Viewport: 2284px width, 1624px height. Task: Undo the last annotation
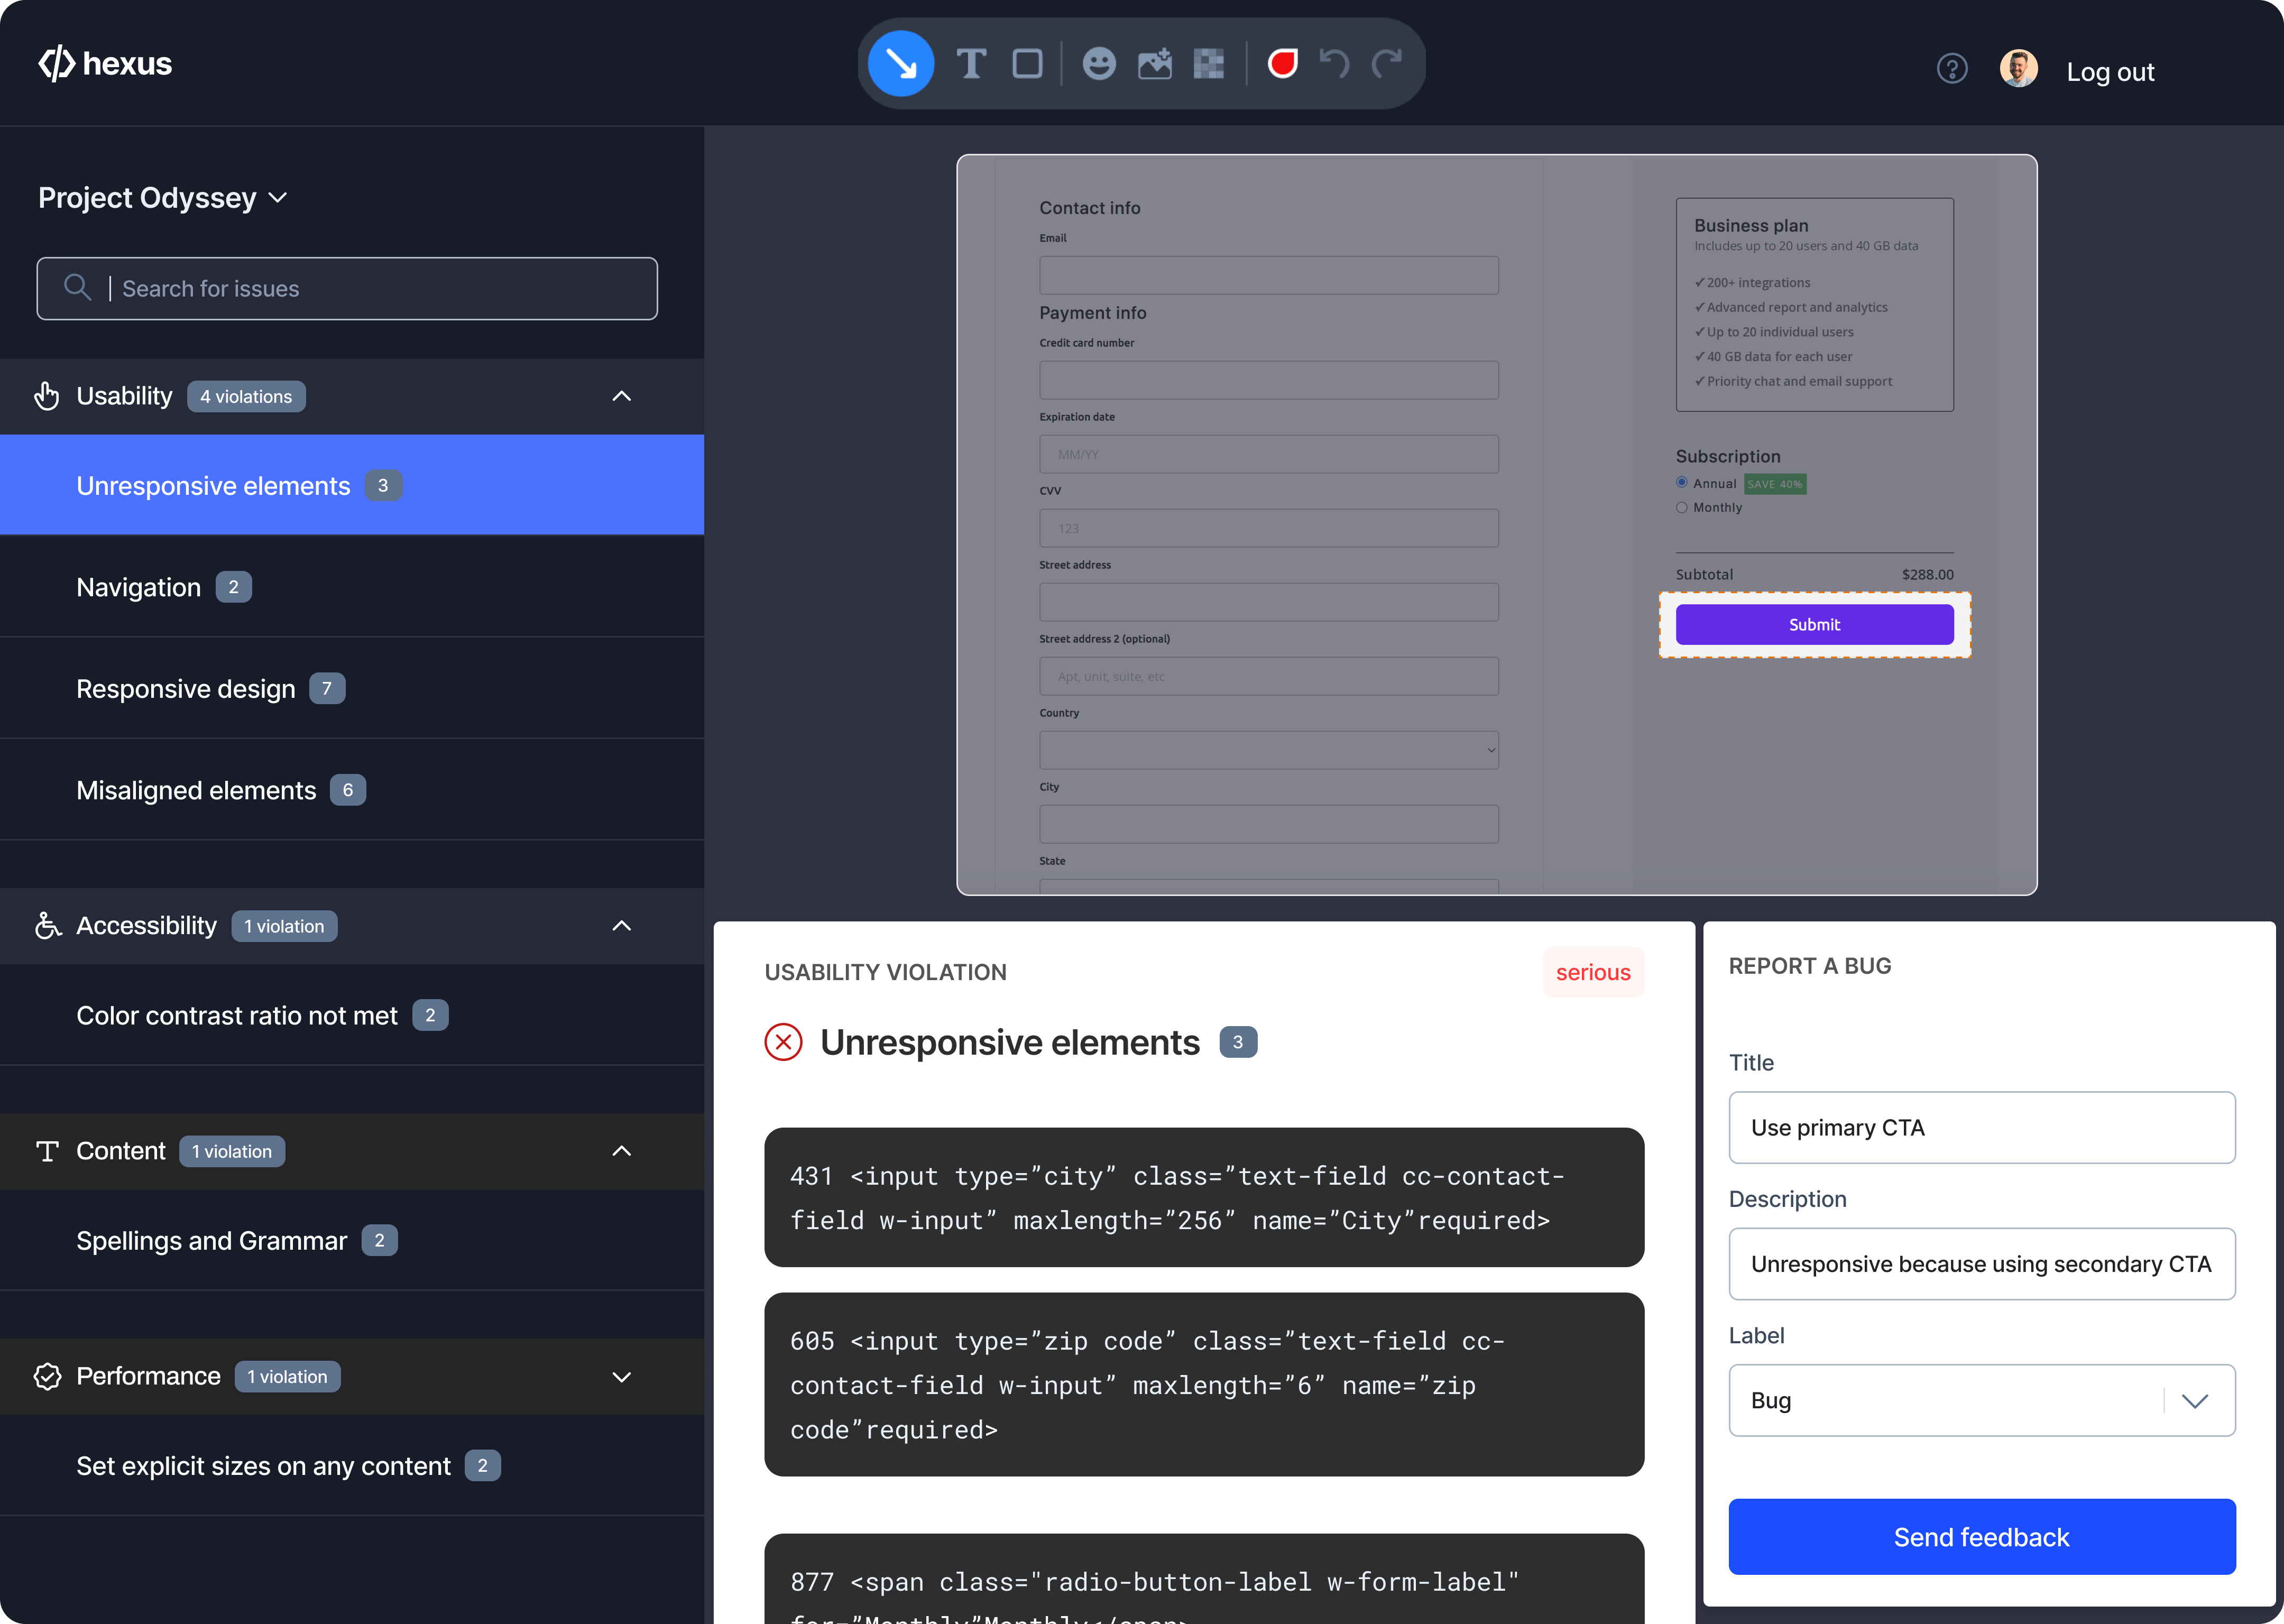pos(1334,63)
